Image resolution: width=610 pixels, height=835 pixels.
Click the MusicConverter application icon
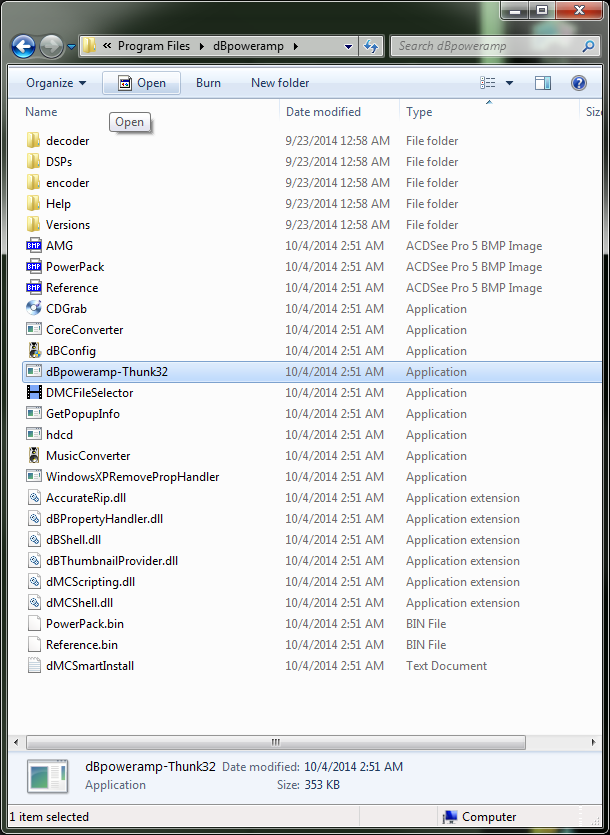coord(34,456)
